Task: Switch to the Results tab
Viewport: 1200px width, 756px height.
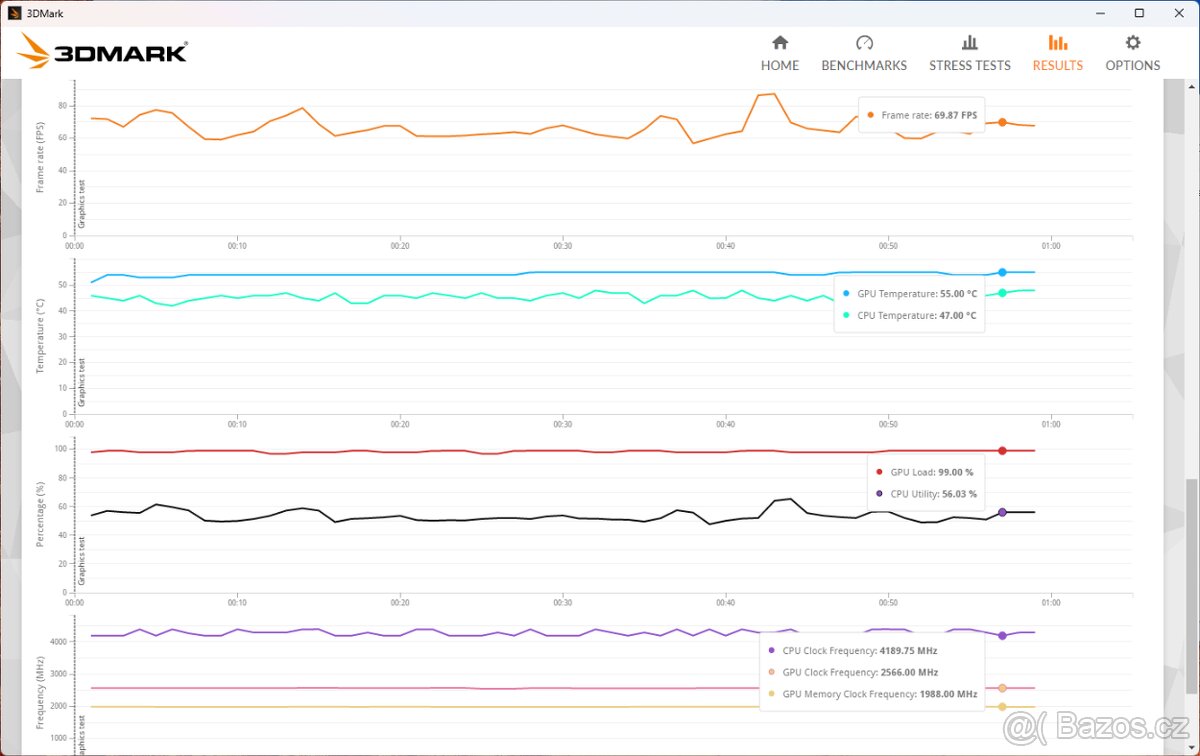Action: click(x=1057, y=53)
